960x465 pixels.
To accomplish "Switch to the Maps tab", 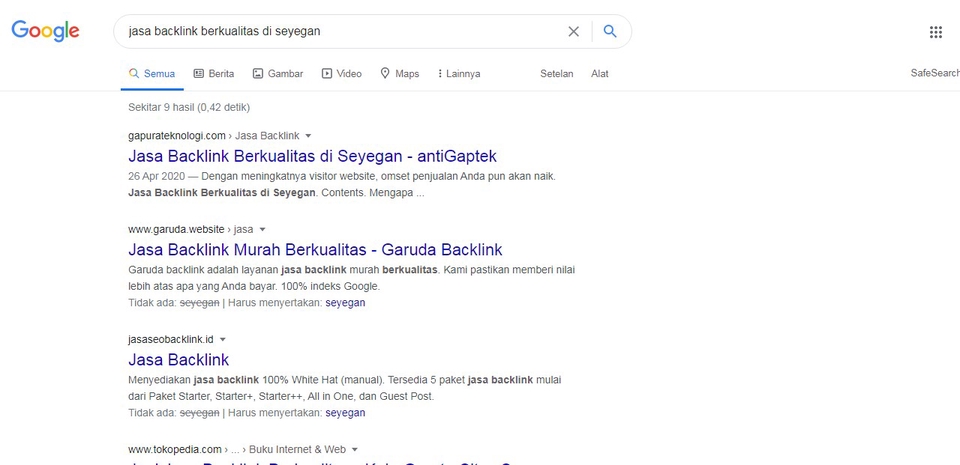I will coord(400,74).
